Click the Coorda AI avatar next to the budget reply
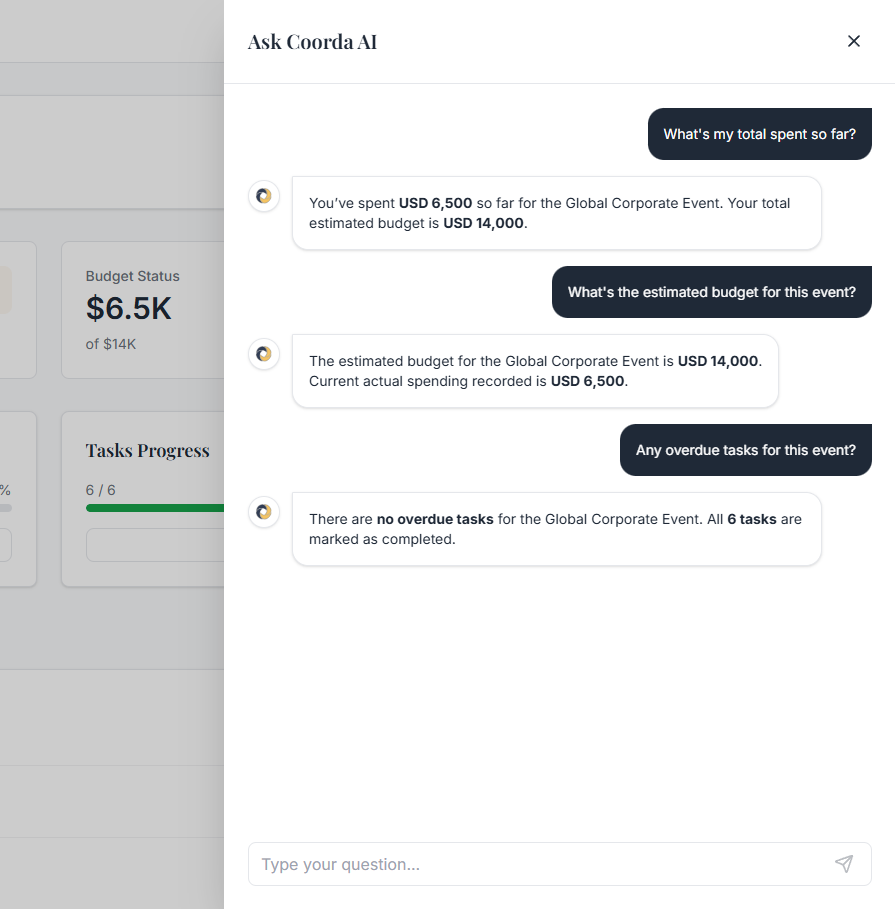Screen dimensions: 895x909 (x=263, y=354)
